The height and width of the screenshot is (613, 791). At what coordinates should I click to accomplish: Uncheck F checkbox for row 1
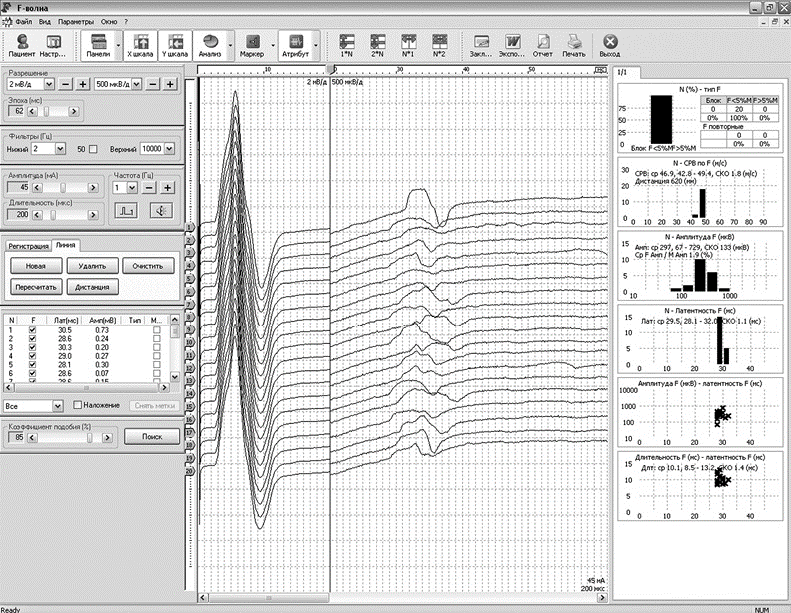click(x=33, y=330)
